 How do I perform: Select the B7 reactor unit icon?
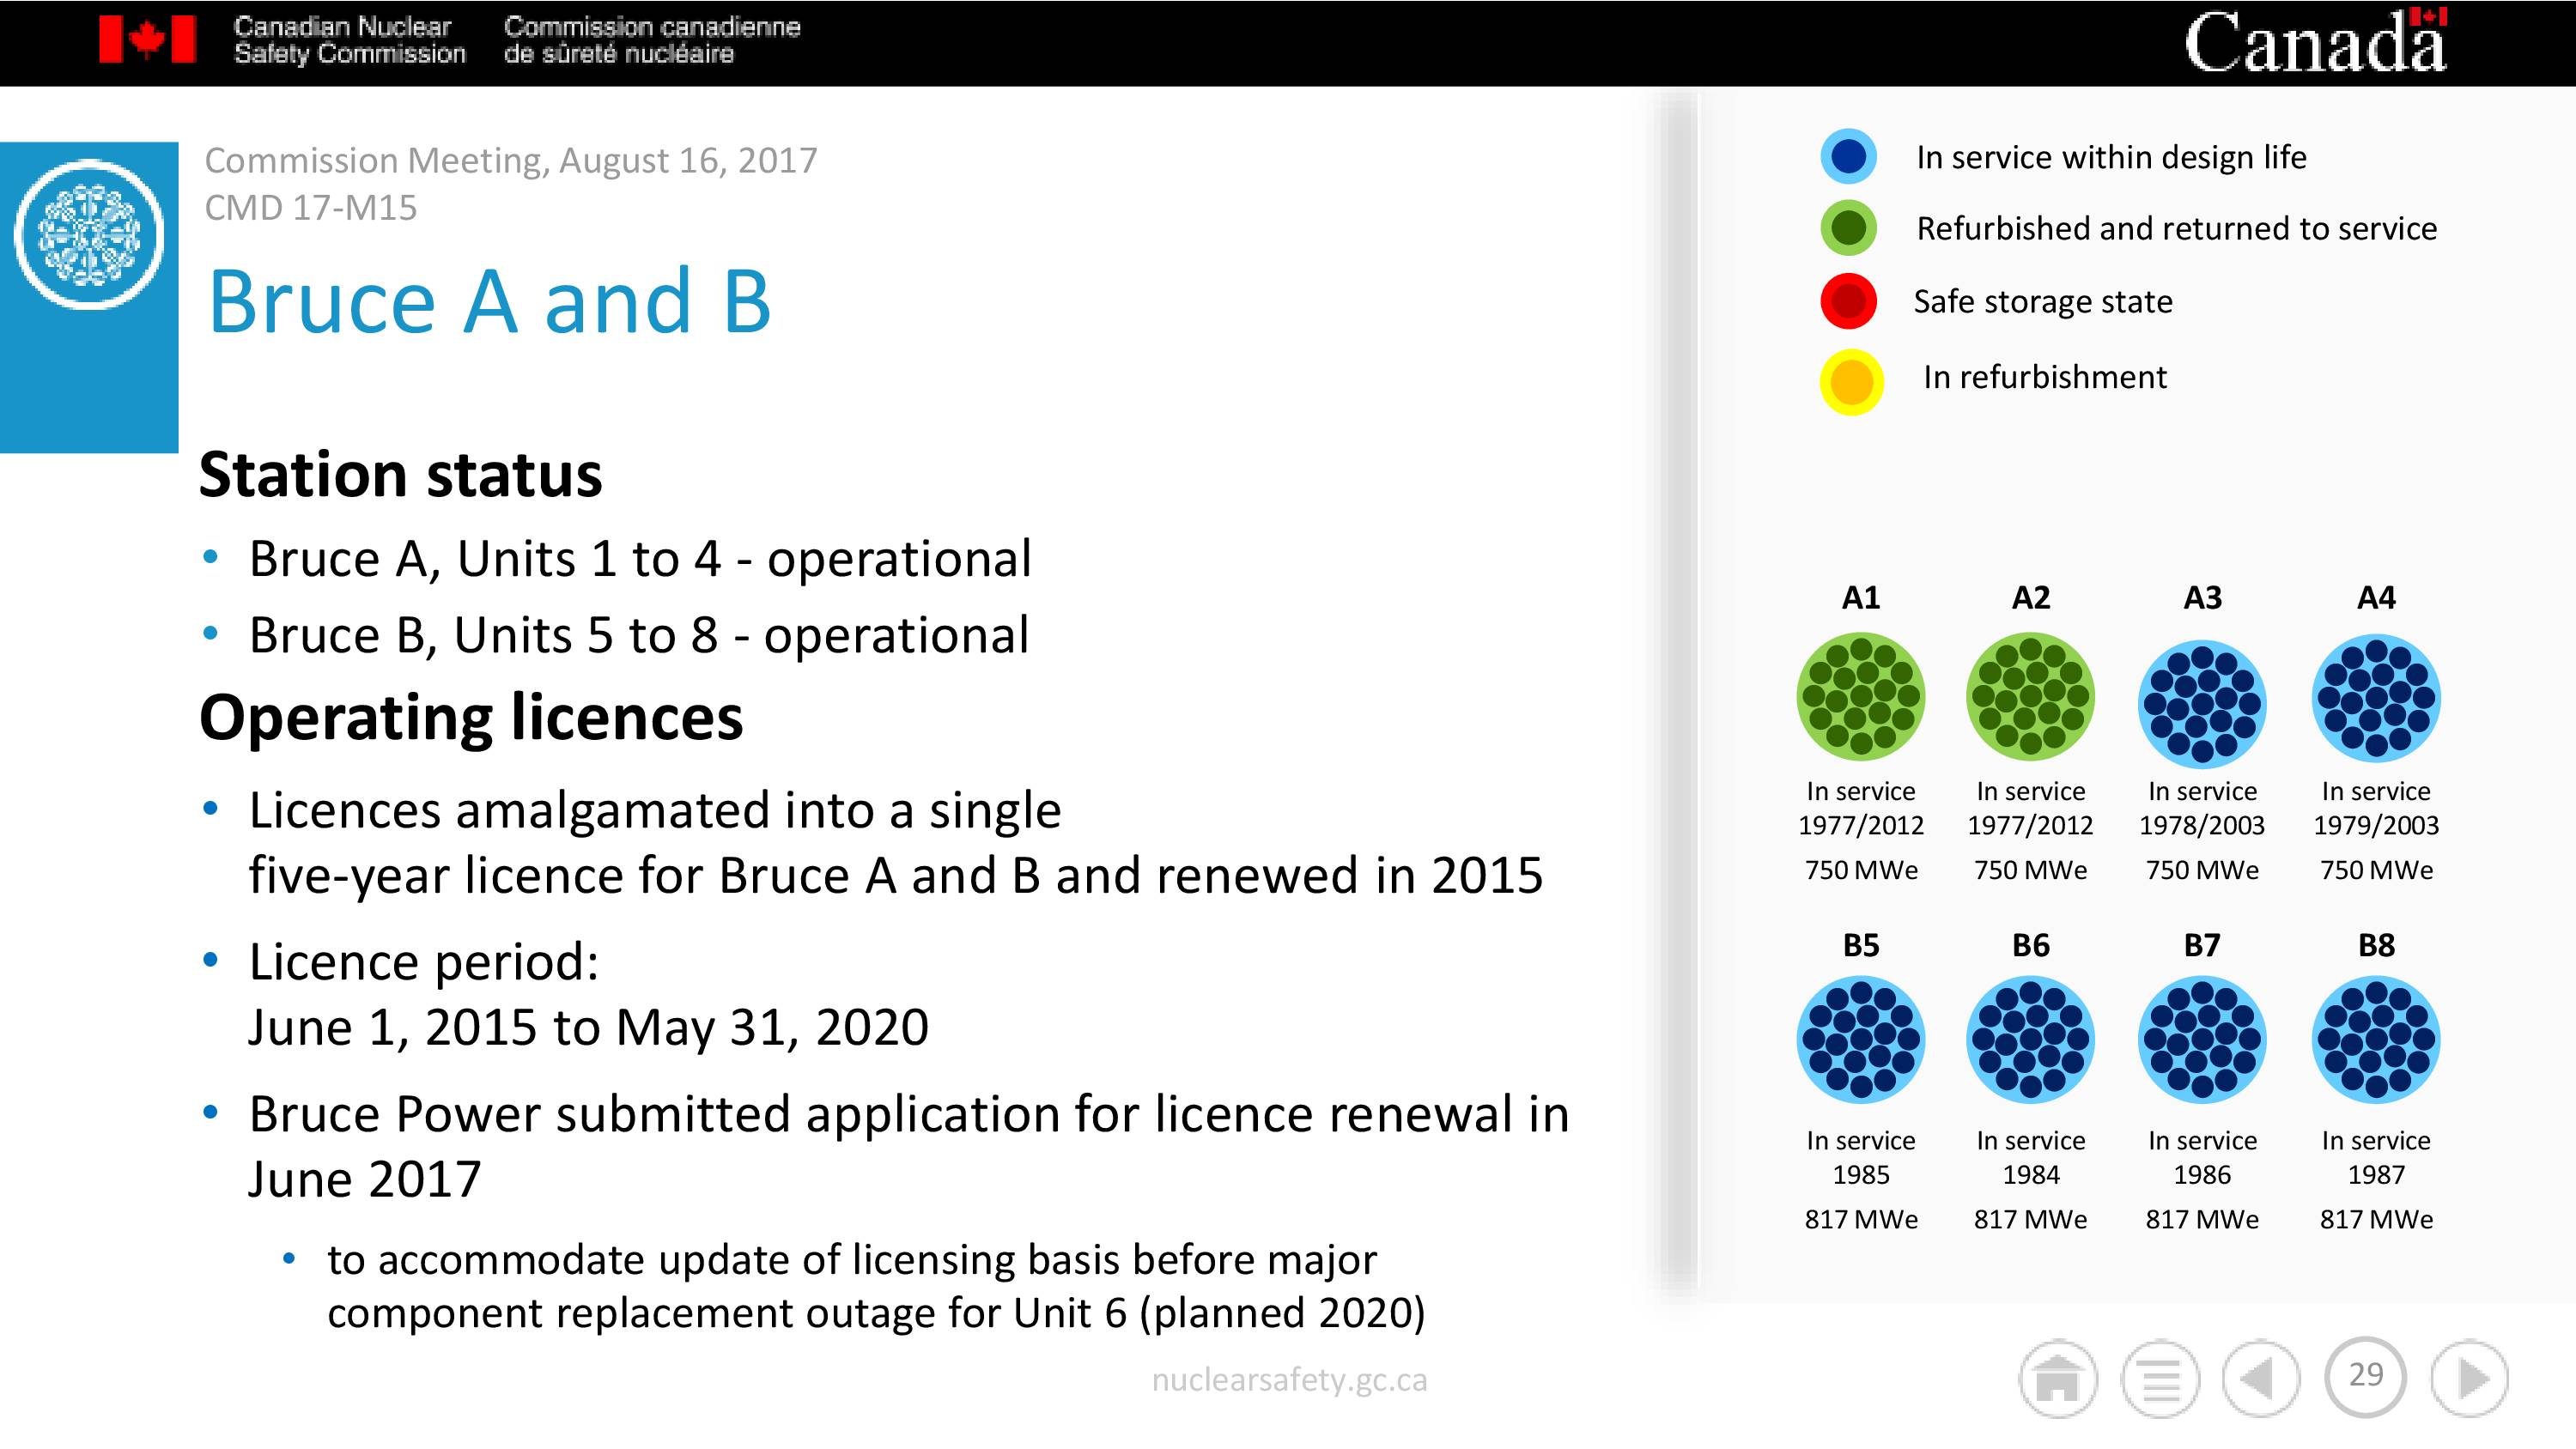click(2202, 1040)
